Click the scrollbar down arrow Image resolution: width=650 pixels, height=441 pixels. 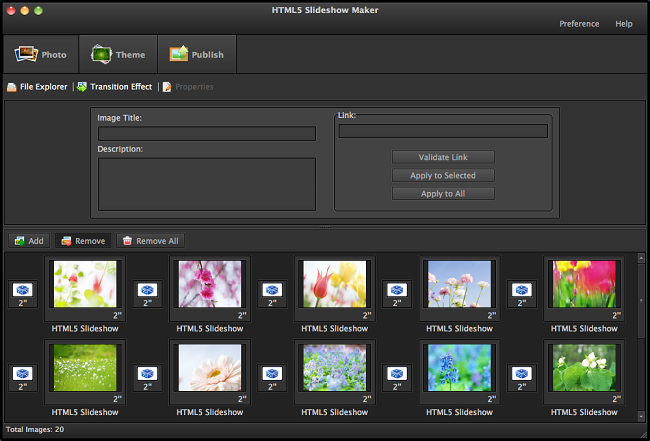[641, 416]
